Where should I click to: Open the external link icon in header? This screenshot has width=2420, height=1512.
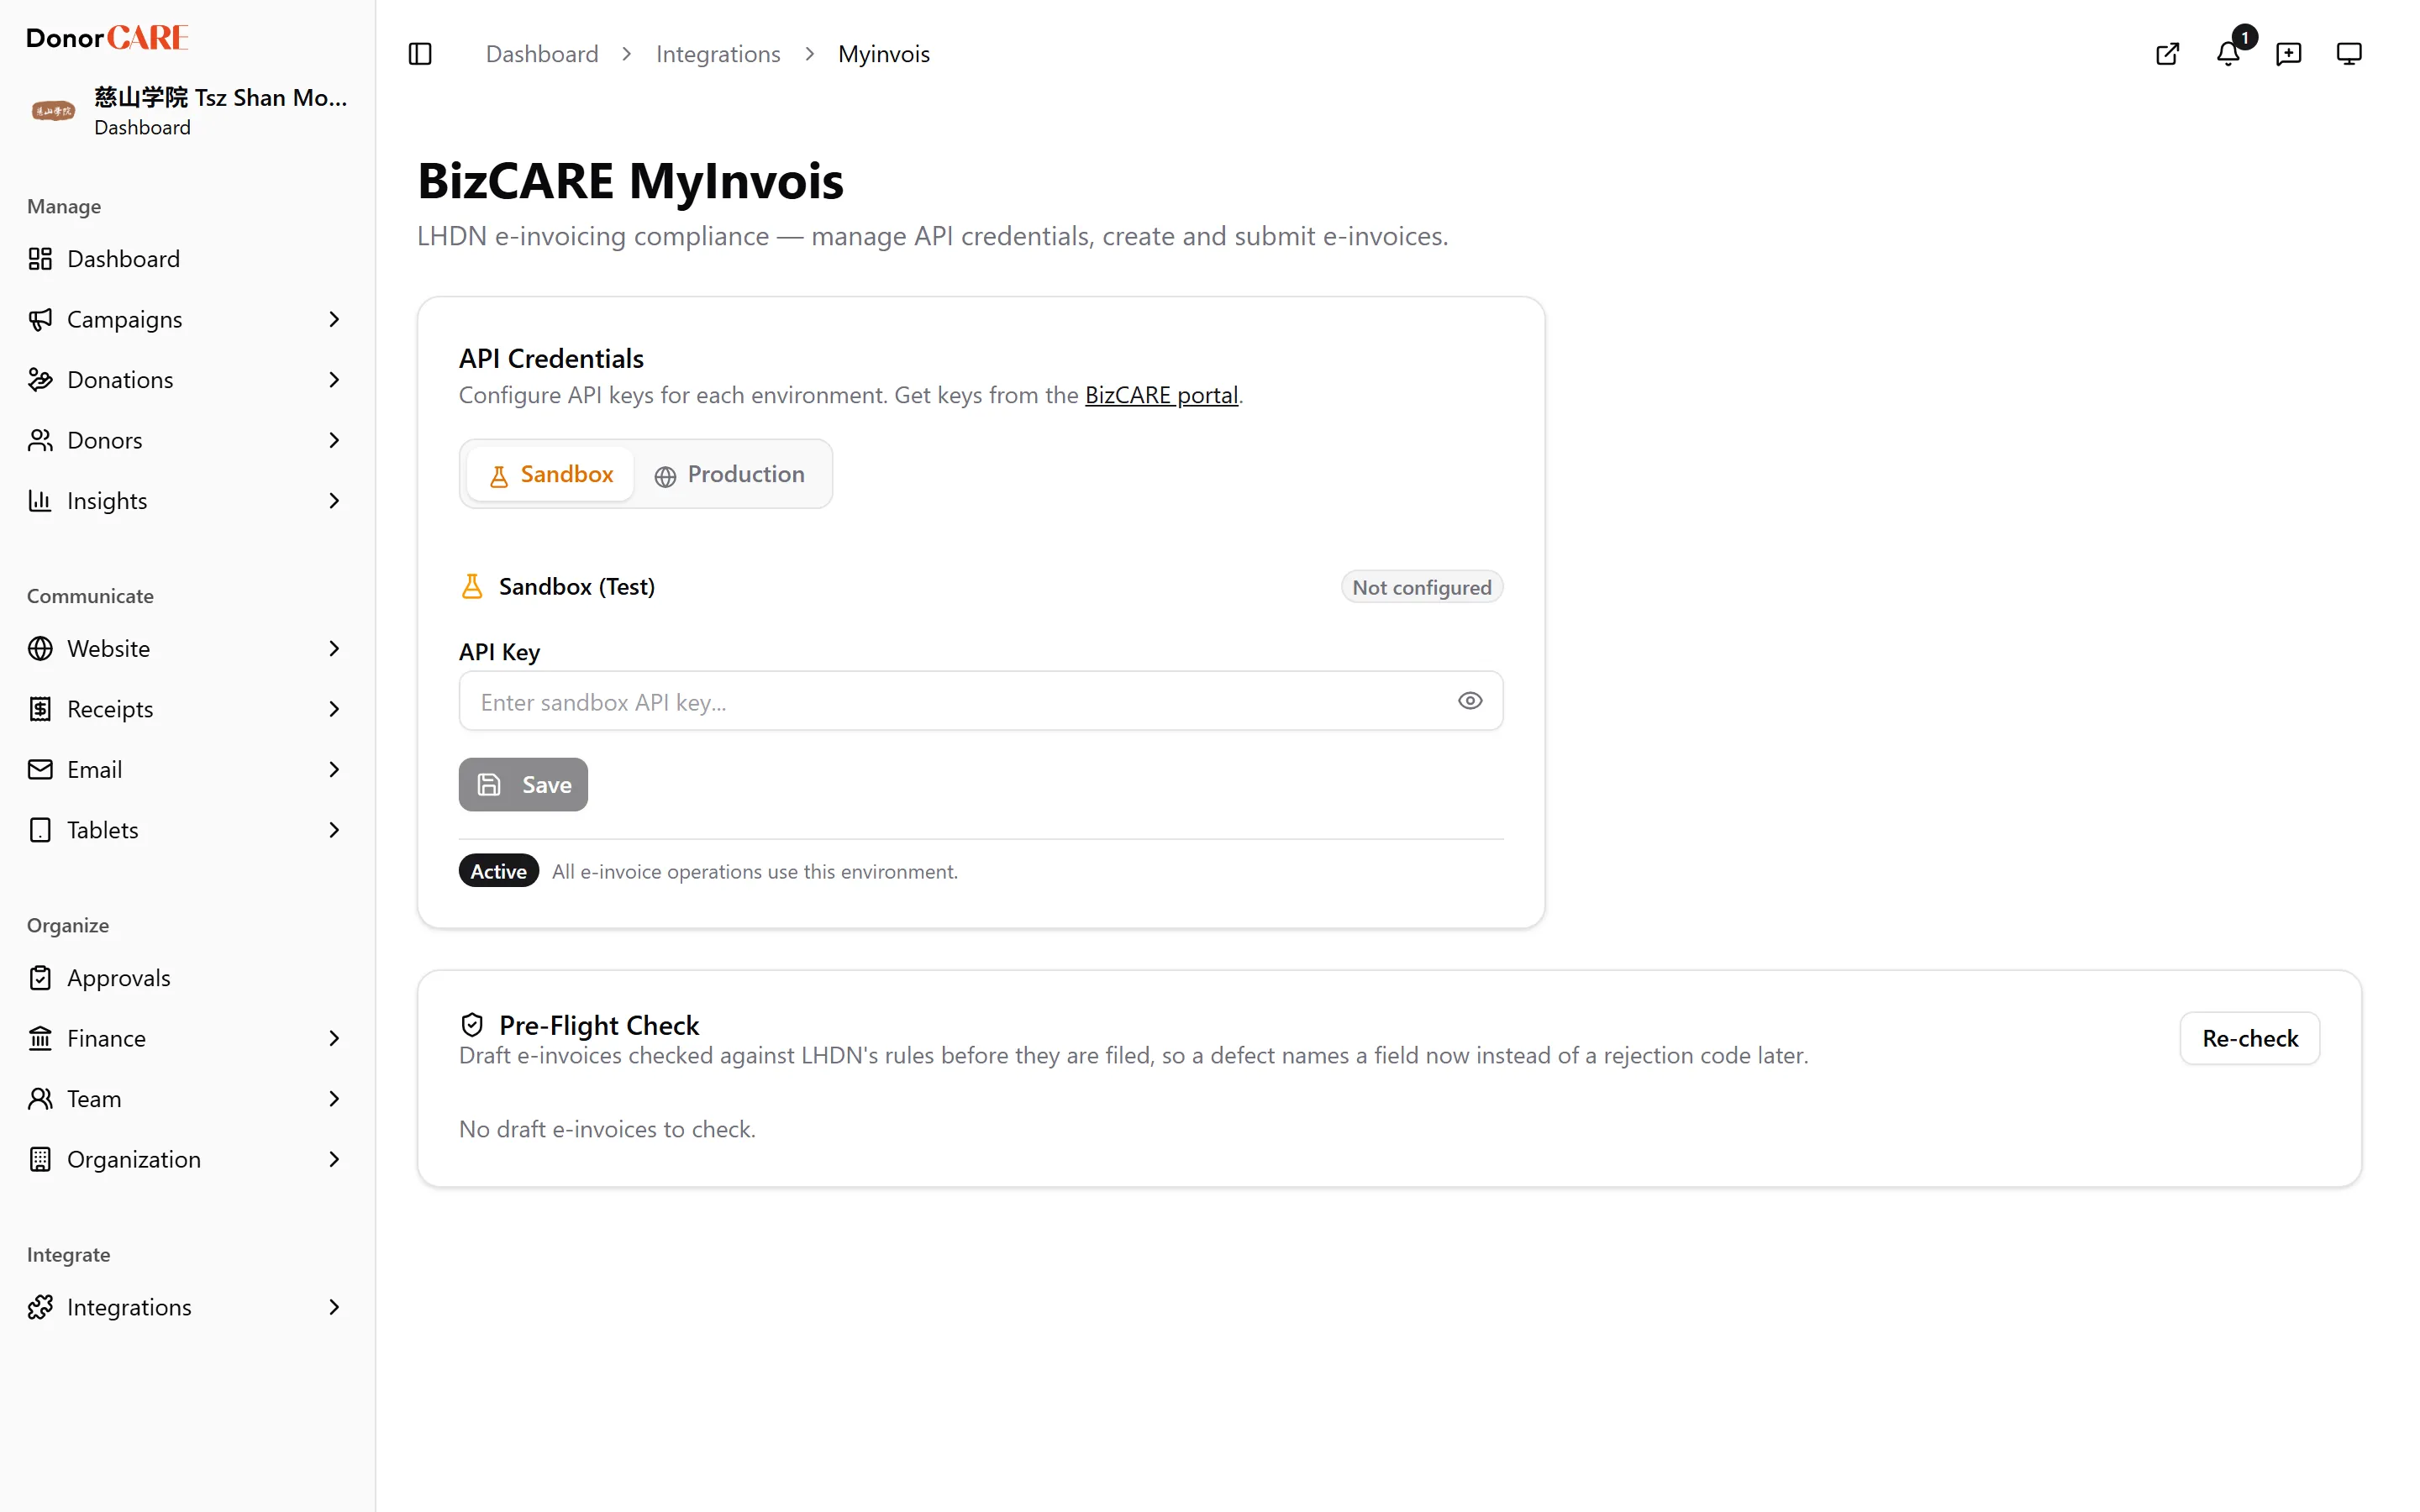[x=2167, y=54]
